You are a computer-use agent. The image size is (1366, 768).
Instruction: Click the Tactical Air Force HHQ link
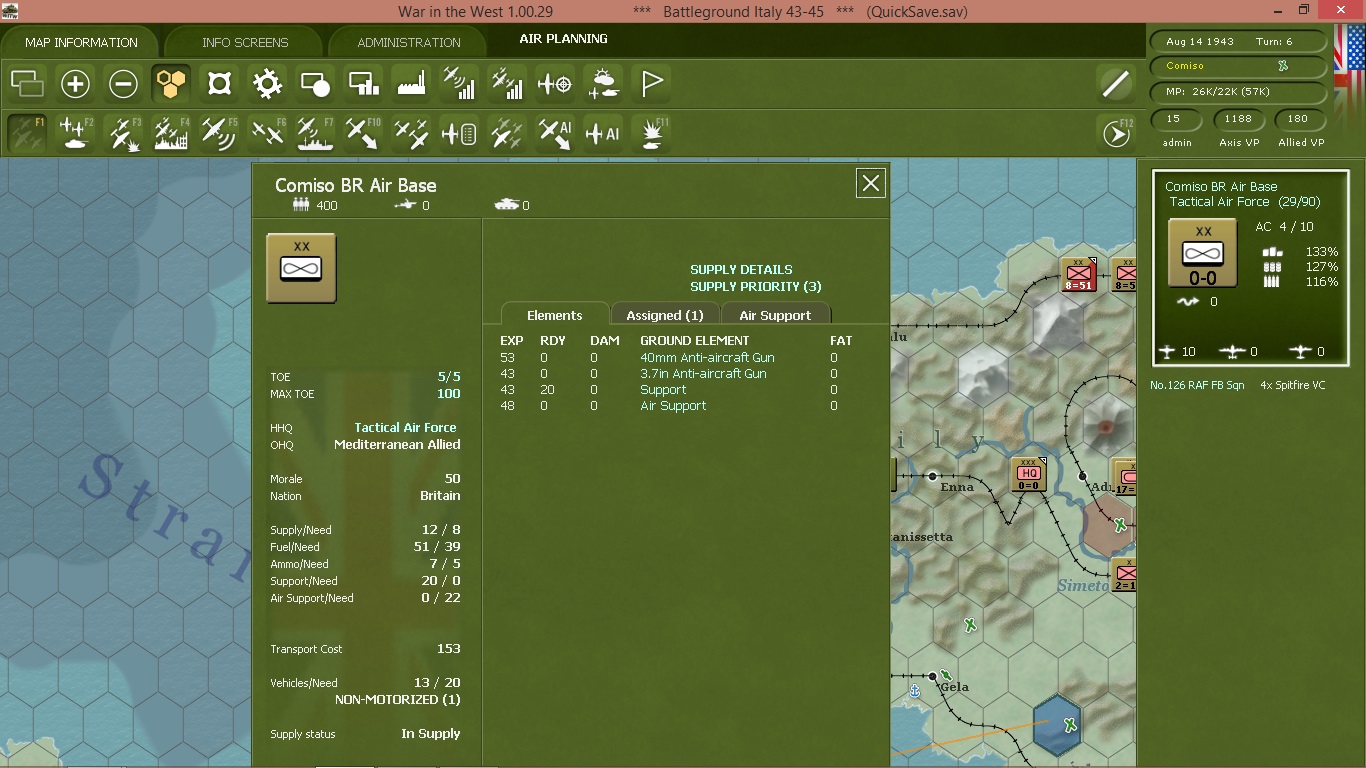[405, 427]
